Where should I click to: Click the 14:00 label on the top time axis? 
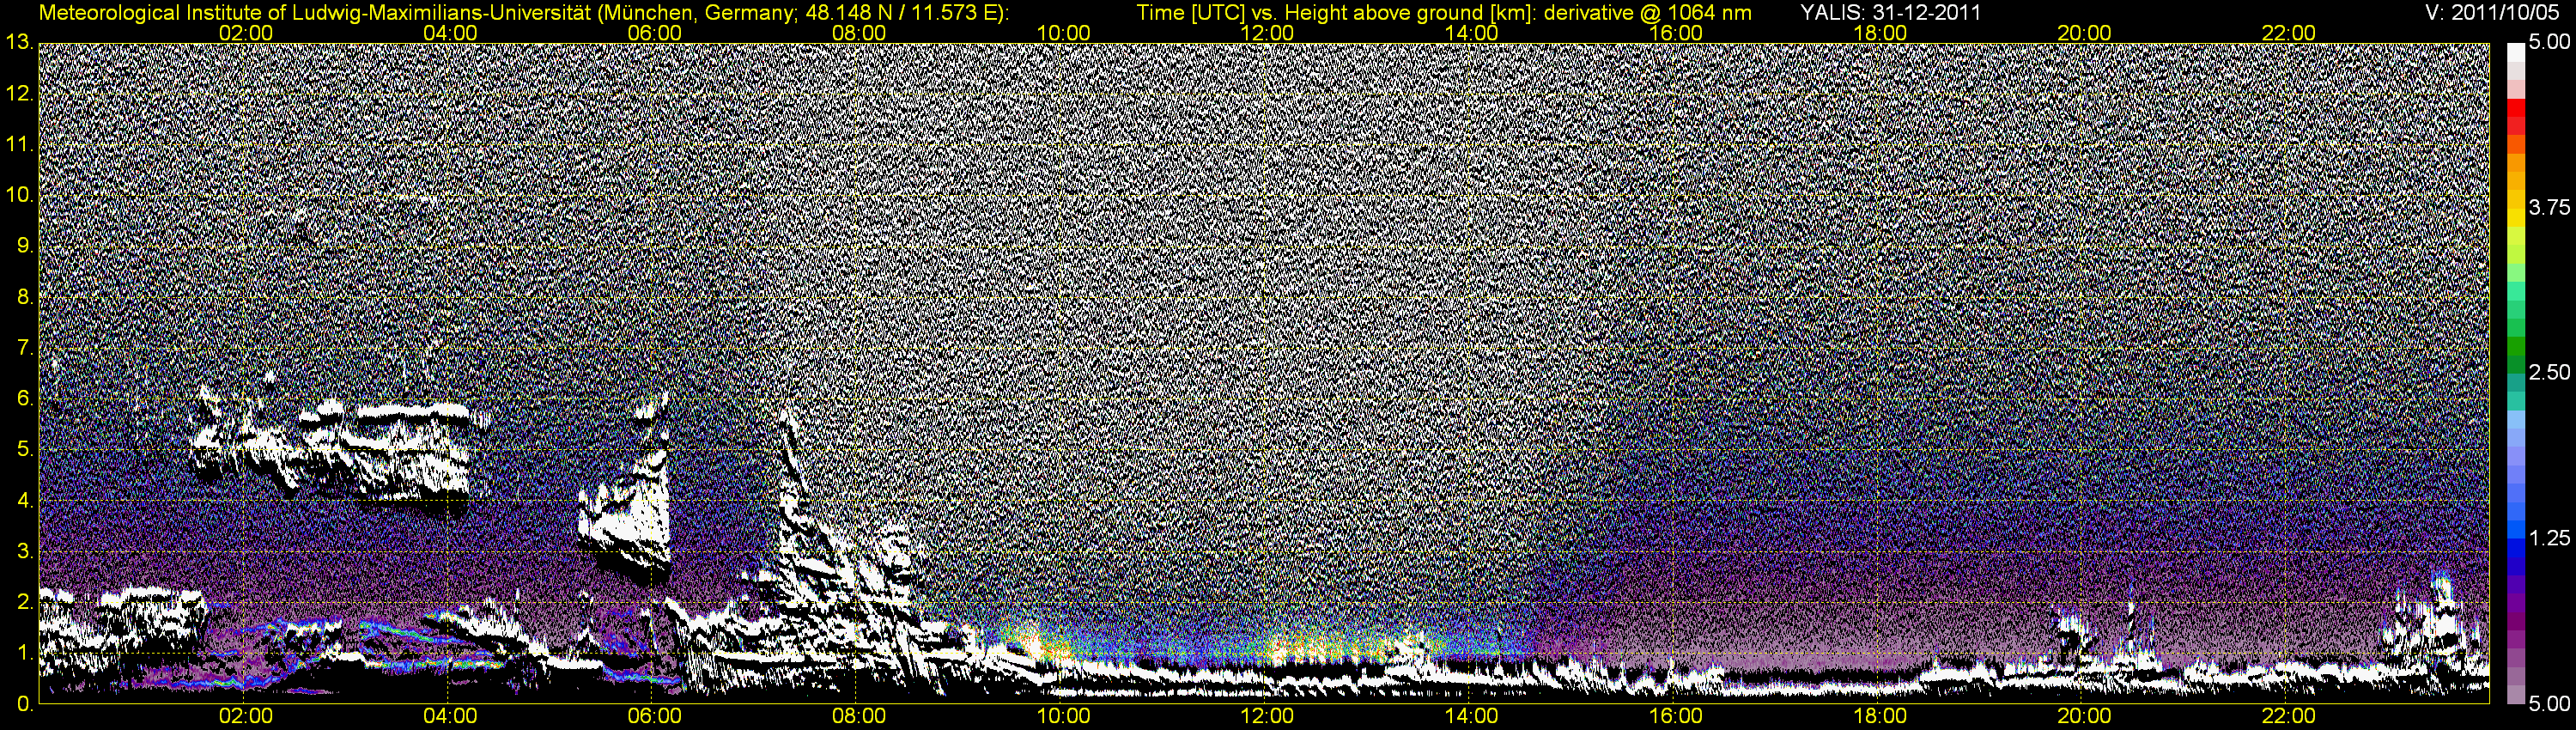tap(1472, 33)
